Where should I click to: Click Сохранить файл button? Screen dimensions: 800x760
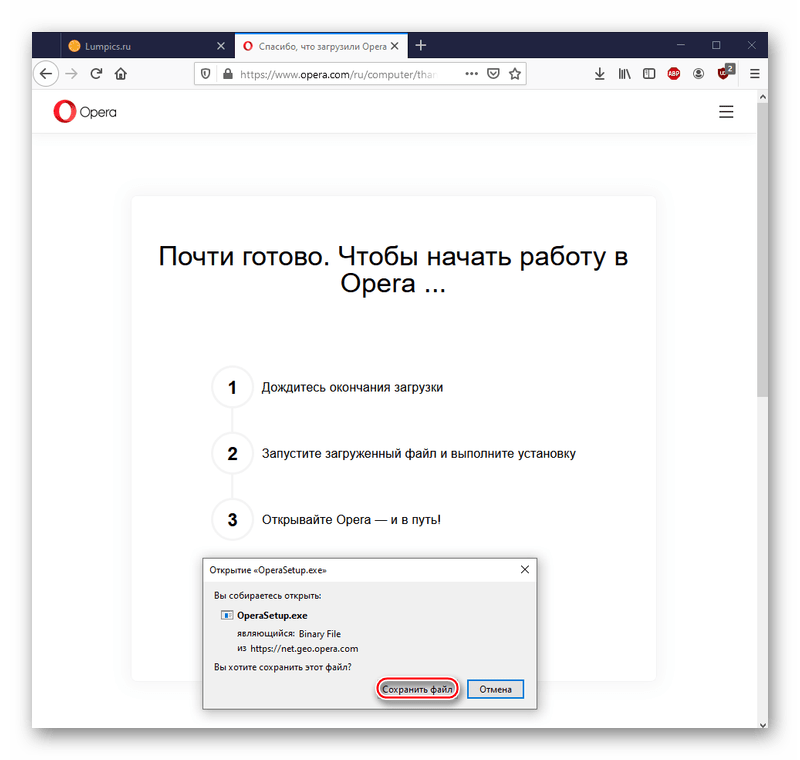[x=417, y=689]
